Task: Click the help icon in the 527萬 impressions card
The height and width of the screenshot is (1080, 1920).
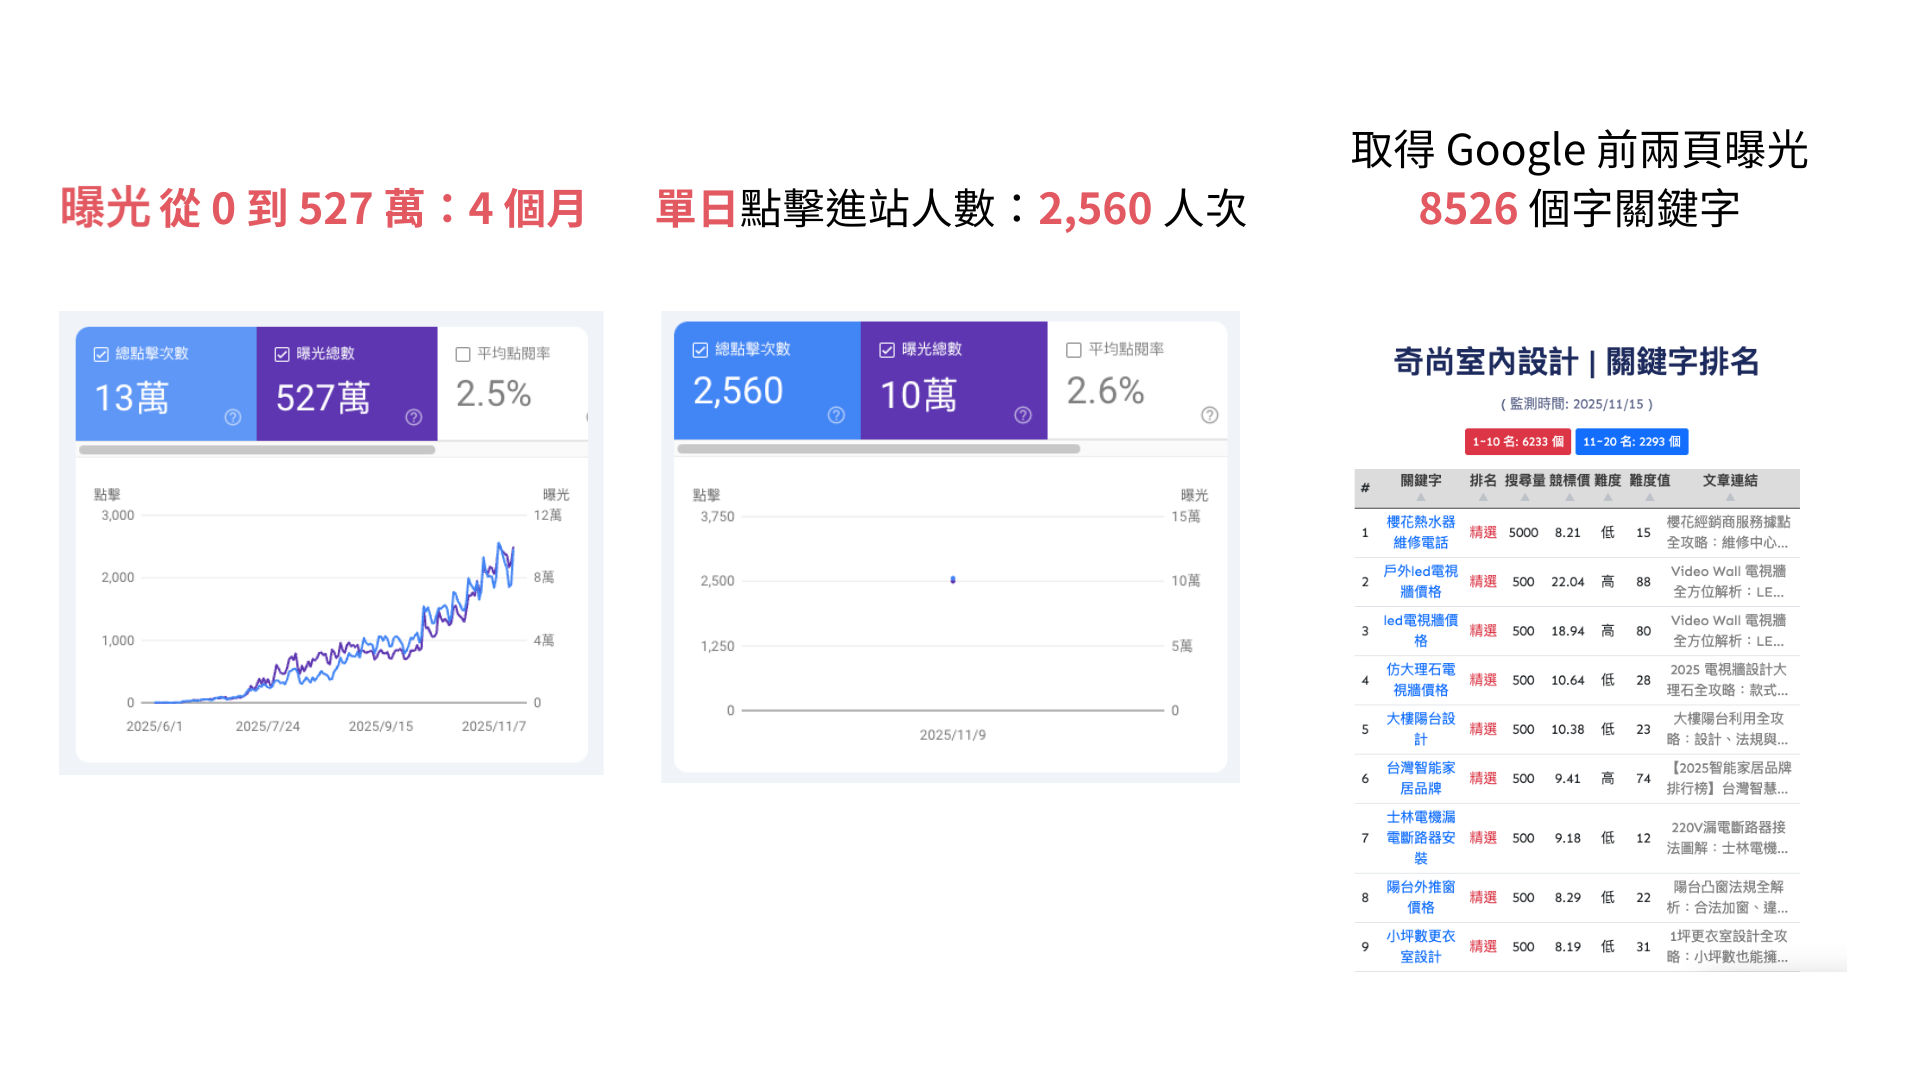Action: click(413, 417)
